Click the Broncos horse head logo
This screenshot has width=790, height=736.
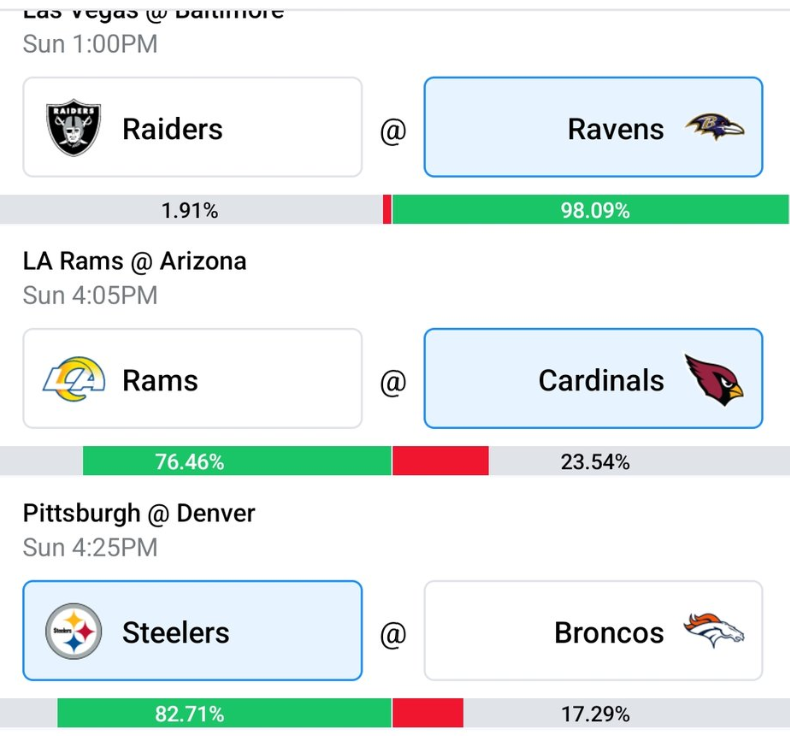click(x=715, y=631)
